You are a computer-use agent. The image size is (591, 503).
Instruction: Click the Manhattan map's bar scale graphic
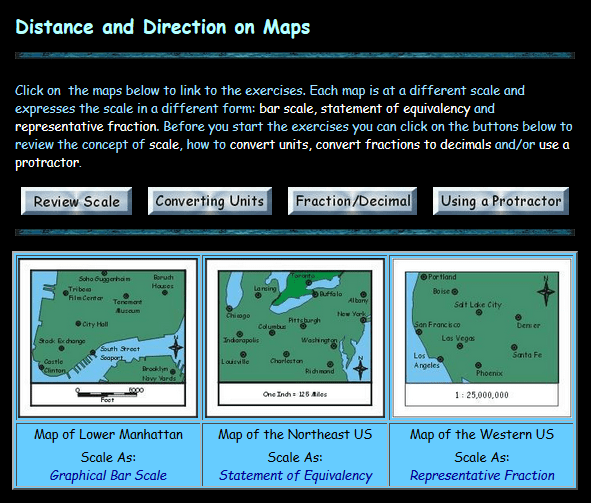pyautogui.click(x=108, y=394)
